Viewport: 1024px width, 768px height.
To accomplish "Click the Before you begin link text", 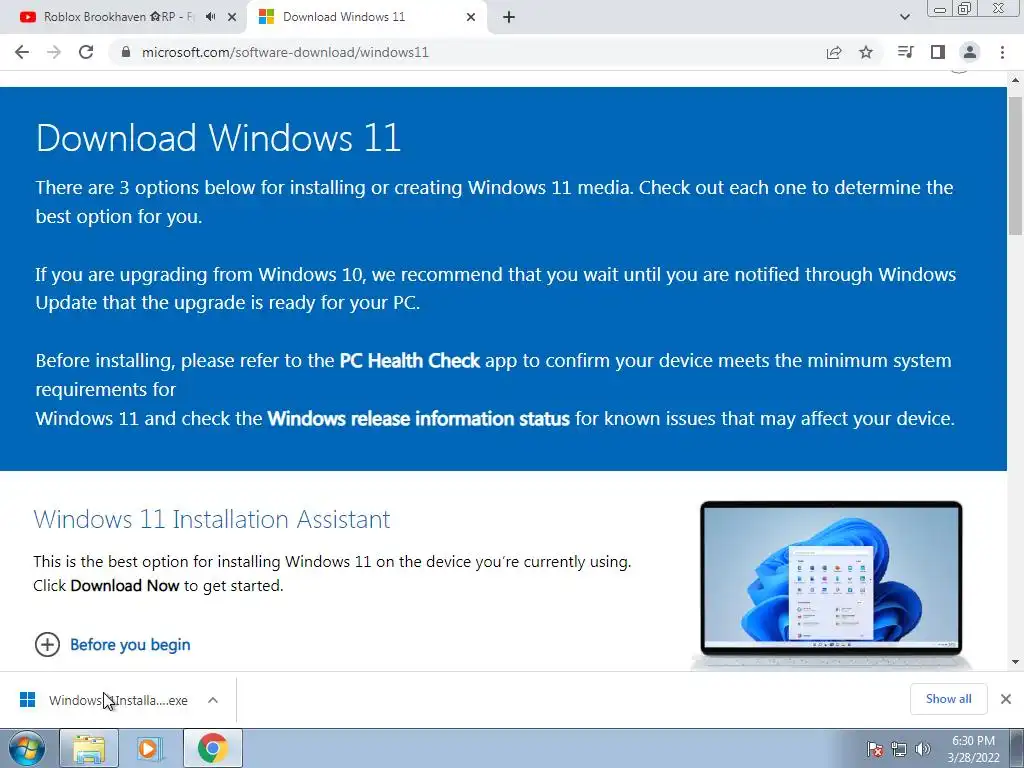I will coord(130,645).
